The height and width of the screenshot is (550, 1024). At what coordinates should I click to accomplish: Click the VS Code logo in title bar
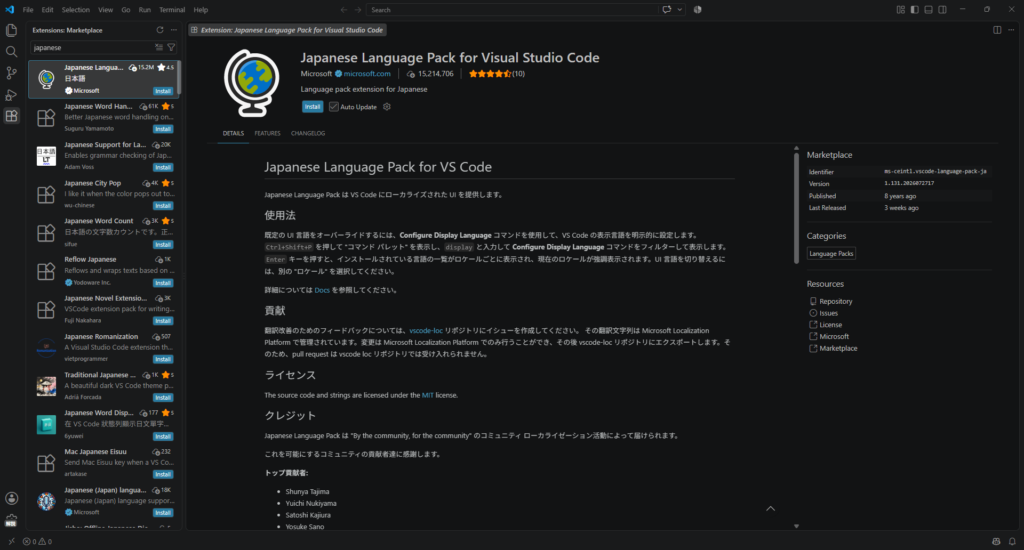tap(9, 10)
